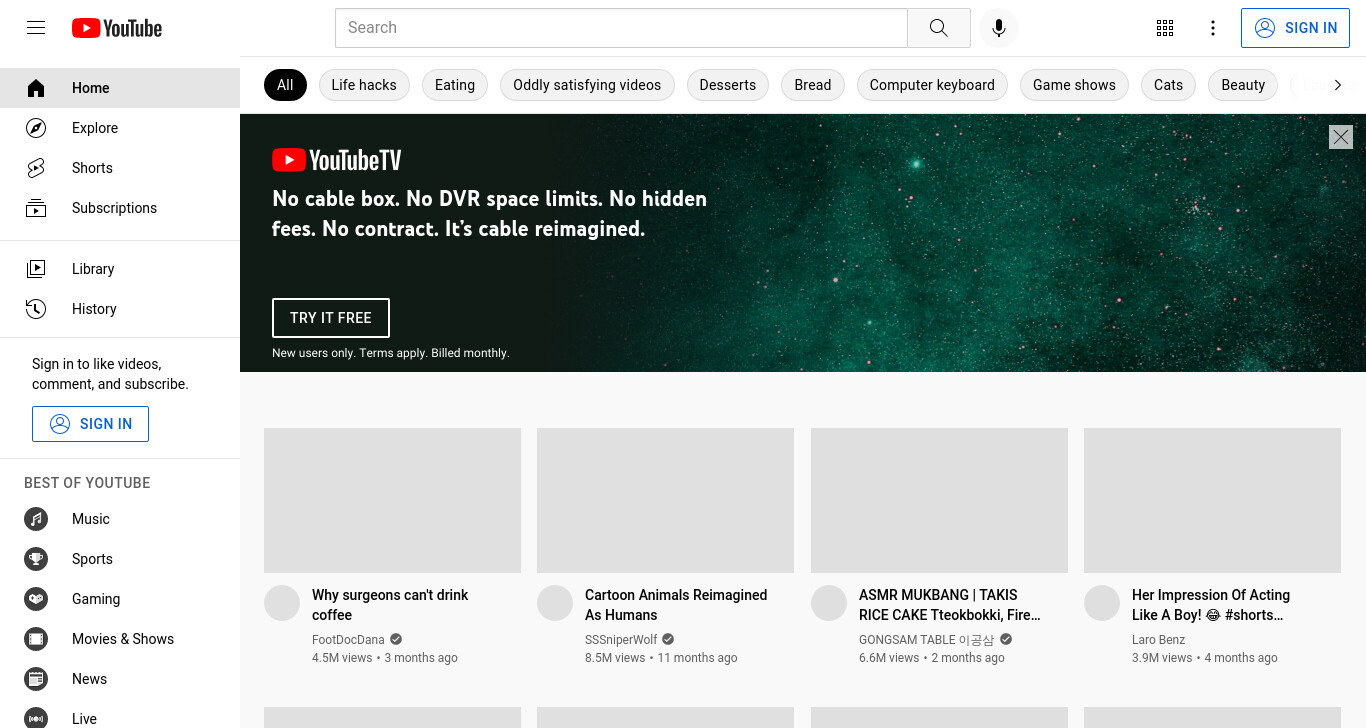This screenshot has height=728, width=1366.
Task: Click title Cartoon Animals Reimagined As Humans
Action: (x=676, y=605)
